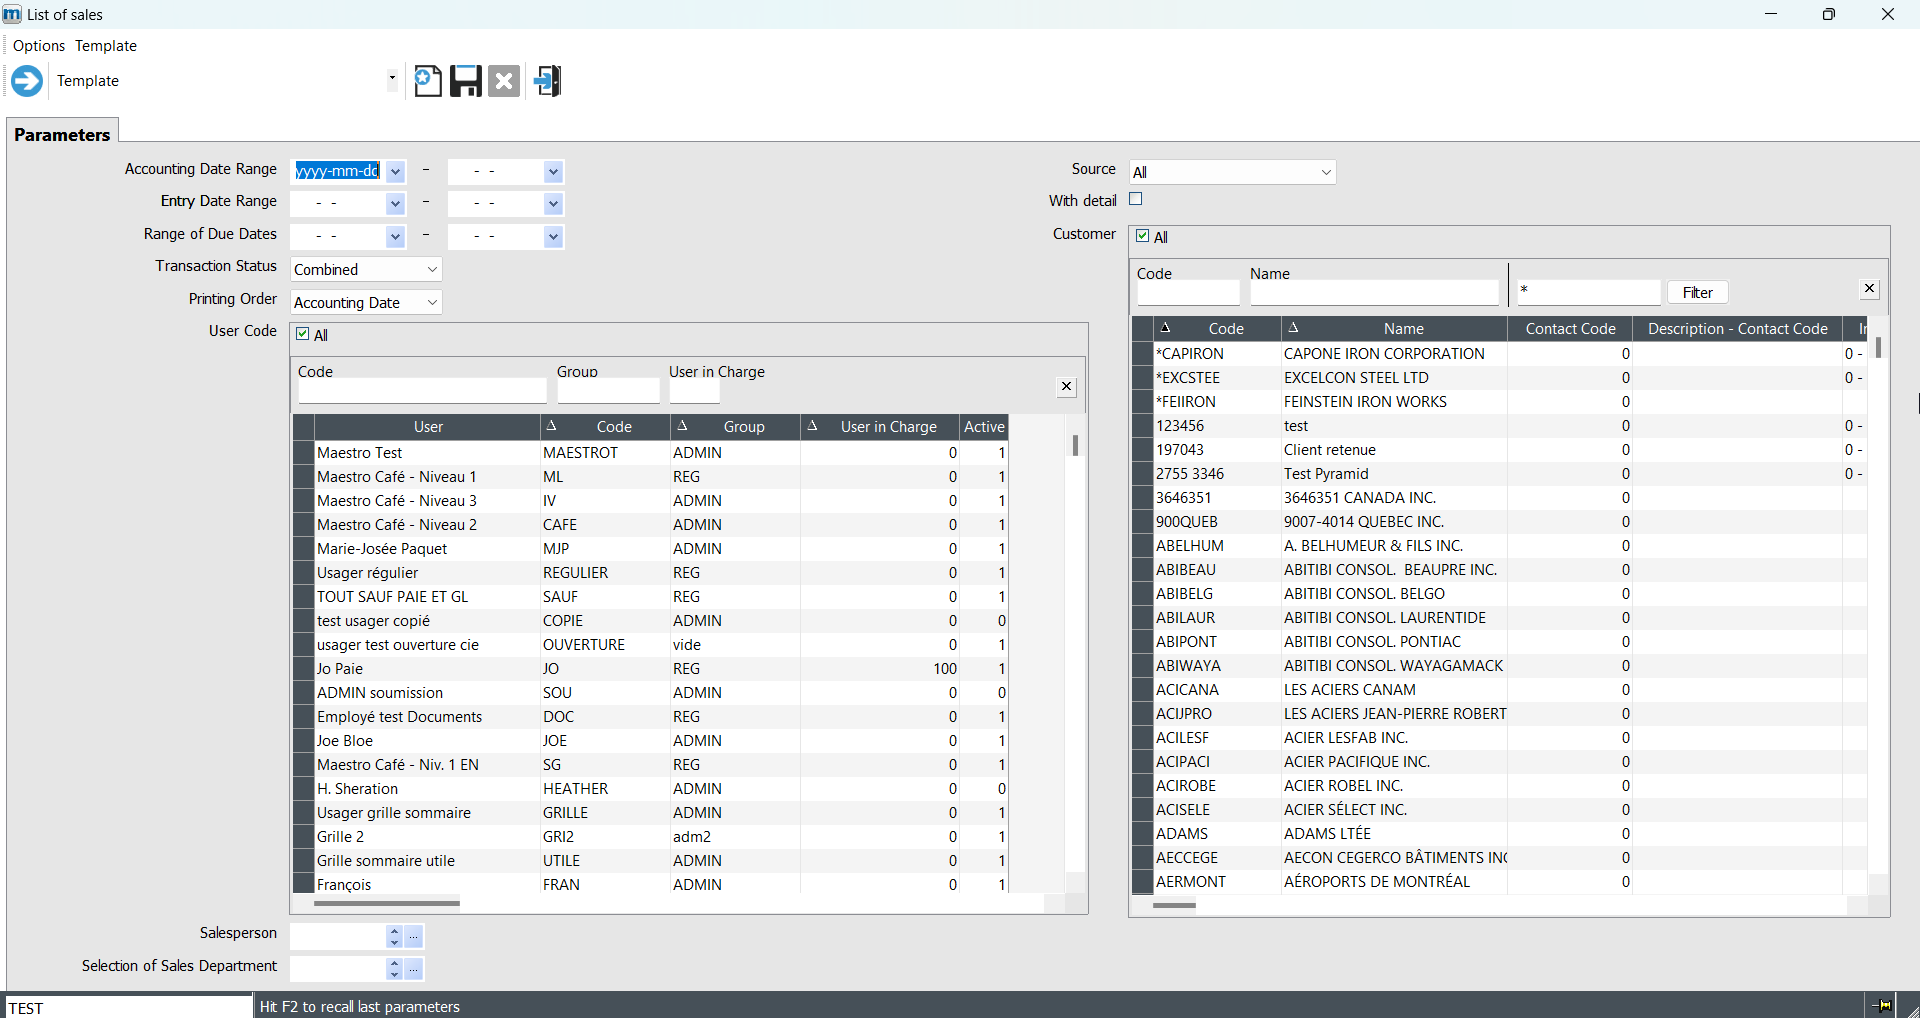The width and height of the screenshot is (1920, 1018).
Task: Click the customer Name search field
Action: 1374,293
